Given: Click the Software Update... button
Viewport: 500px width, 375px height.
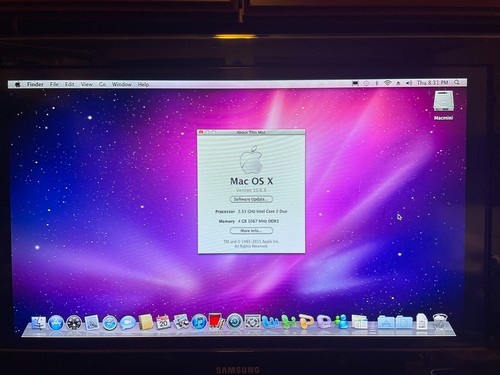Looking at the screenshot, I should (251, 199).
